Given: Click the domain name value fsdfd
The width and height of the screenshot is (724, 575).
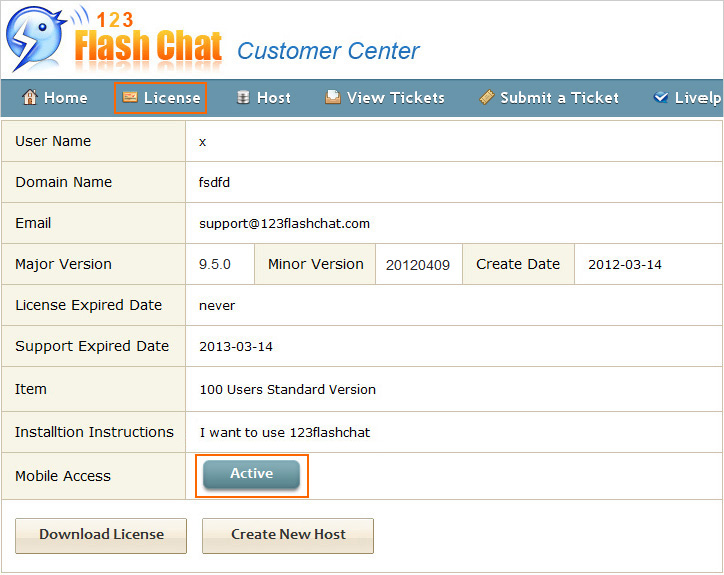Looking at the screenshot, I should pos(214,182).
